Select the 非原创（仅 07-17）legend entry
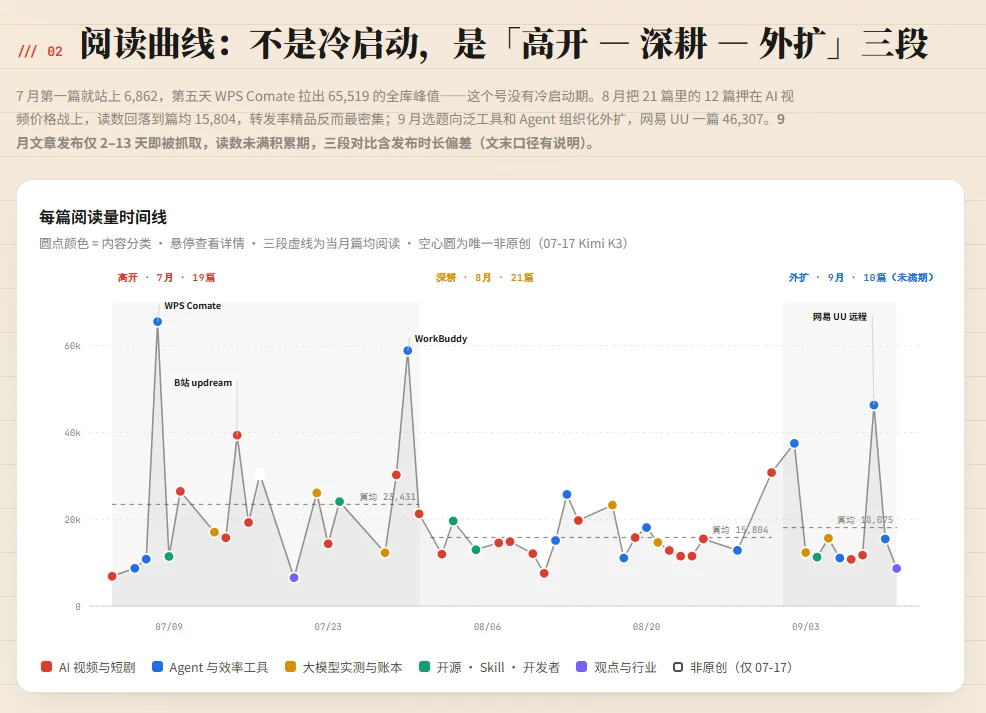 (732, 667)
